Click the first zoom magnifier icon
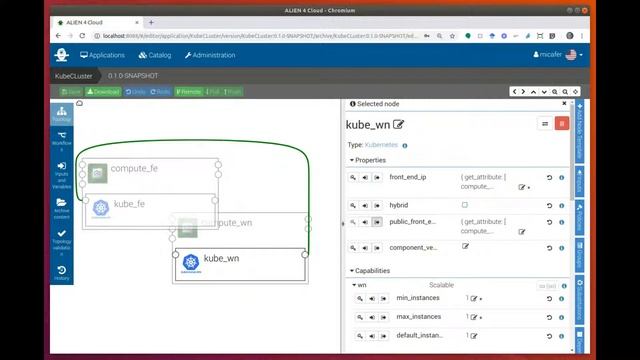The image size is (640, 360). [x=555, y=92]
